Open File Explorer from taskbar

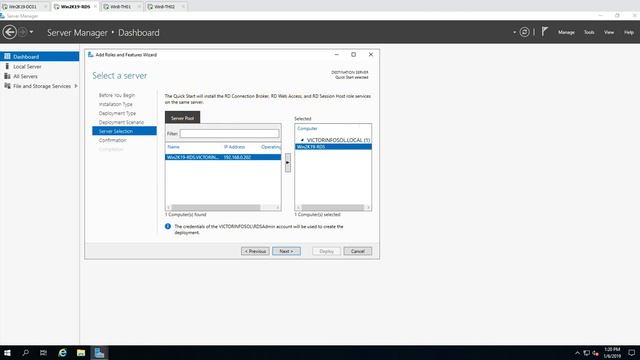tap(81, 353)
